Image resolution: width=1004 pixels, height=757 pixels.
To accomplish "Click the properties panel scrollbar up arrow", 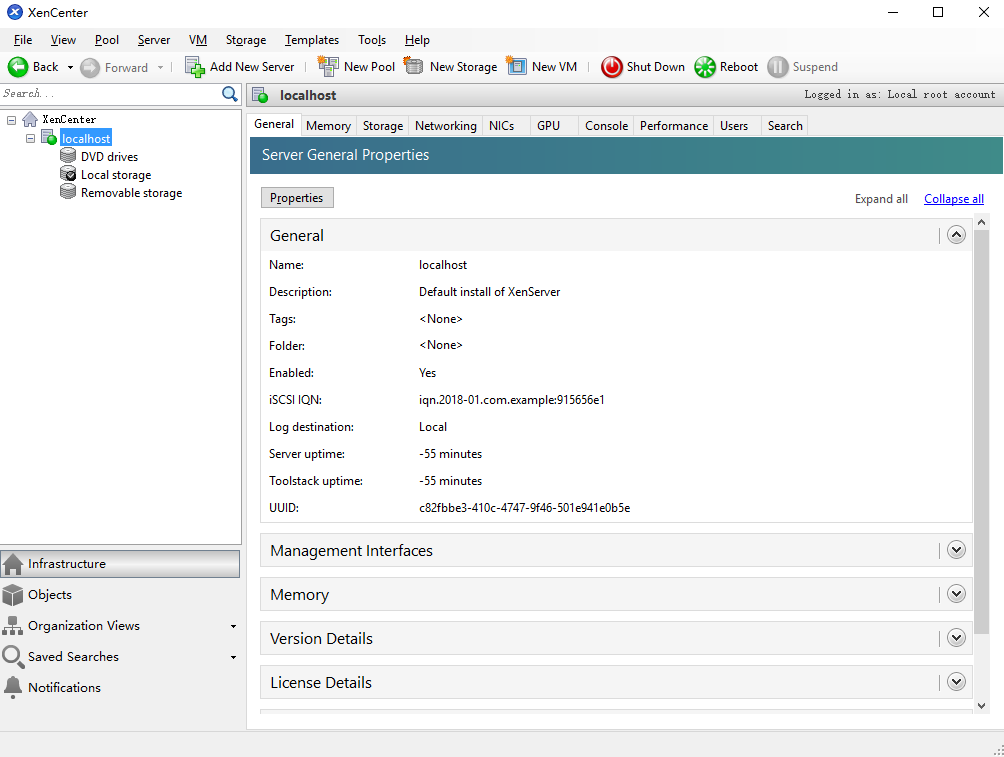I will click(x=982, y=222).
